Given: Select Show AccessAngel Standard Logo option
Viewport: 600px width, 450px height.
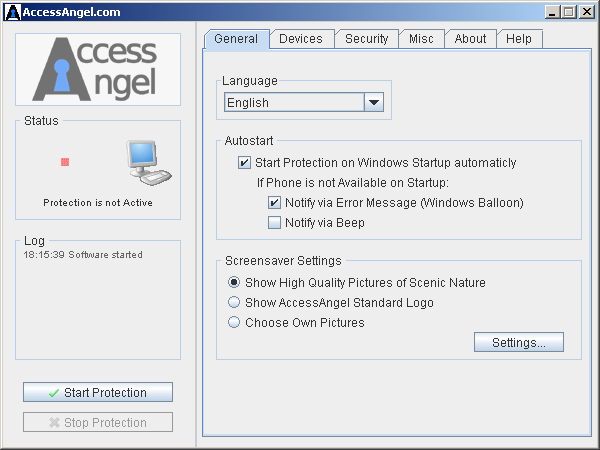Looking at the screenshot, I should 234,302.
